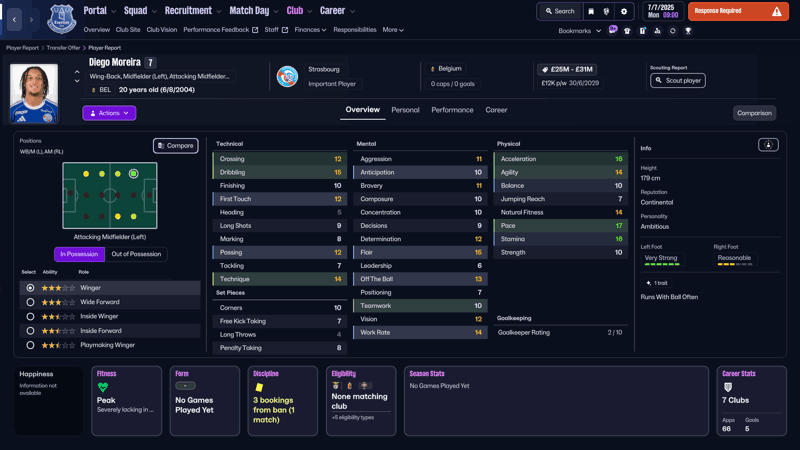The height and width of the screenshot is (450, 800).
Task: Switch to the Personal tab
Action: tap(405, 110)
